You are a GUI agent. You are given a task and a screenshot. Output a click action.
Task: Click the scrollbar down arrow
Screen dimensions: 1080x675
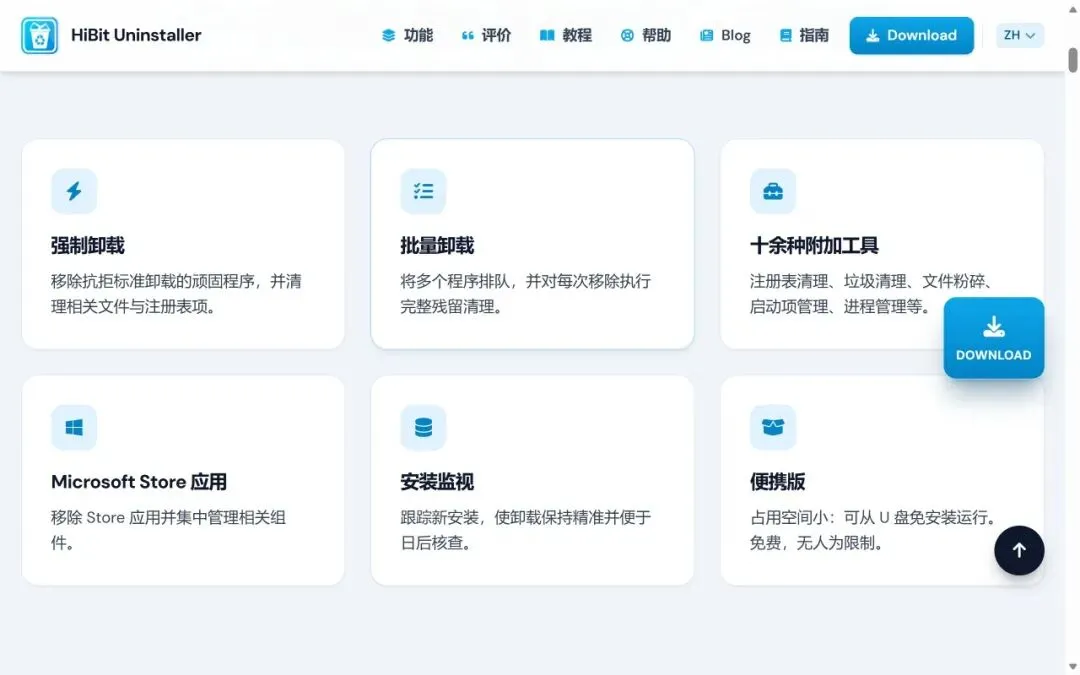tap(1072, 667)
